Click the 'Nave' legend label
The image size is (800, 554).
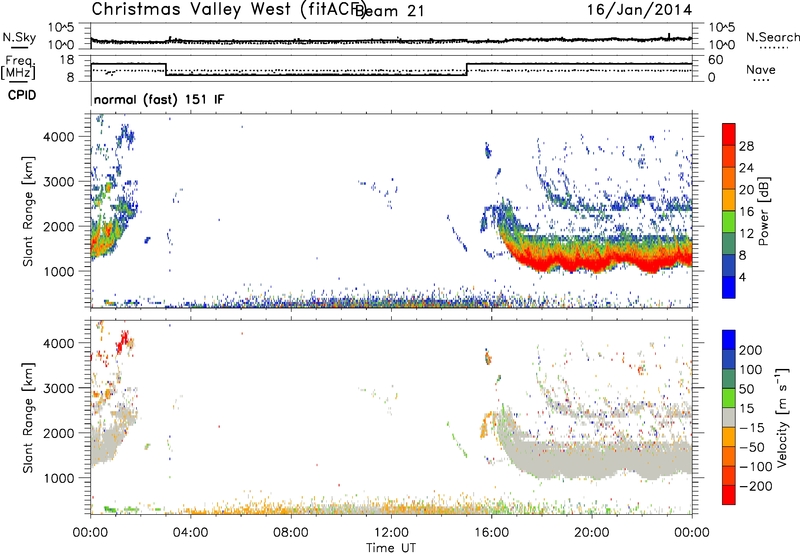761,69
